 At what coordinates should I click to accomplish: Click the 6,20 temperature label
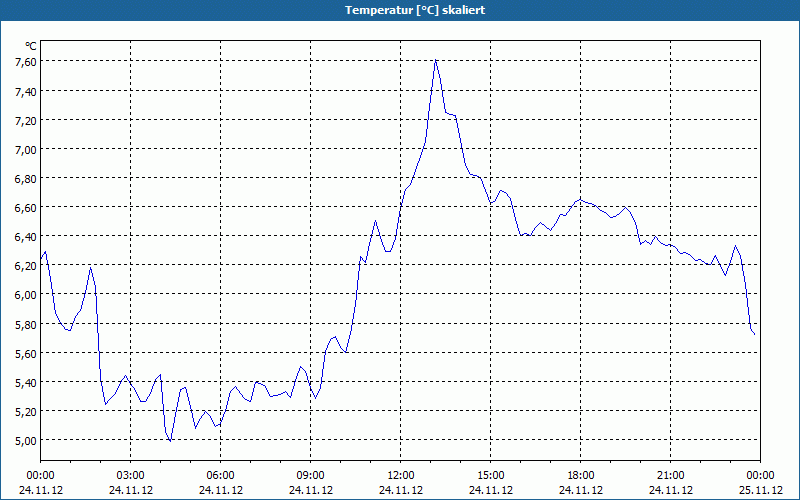26,266
